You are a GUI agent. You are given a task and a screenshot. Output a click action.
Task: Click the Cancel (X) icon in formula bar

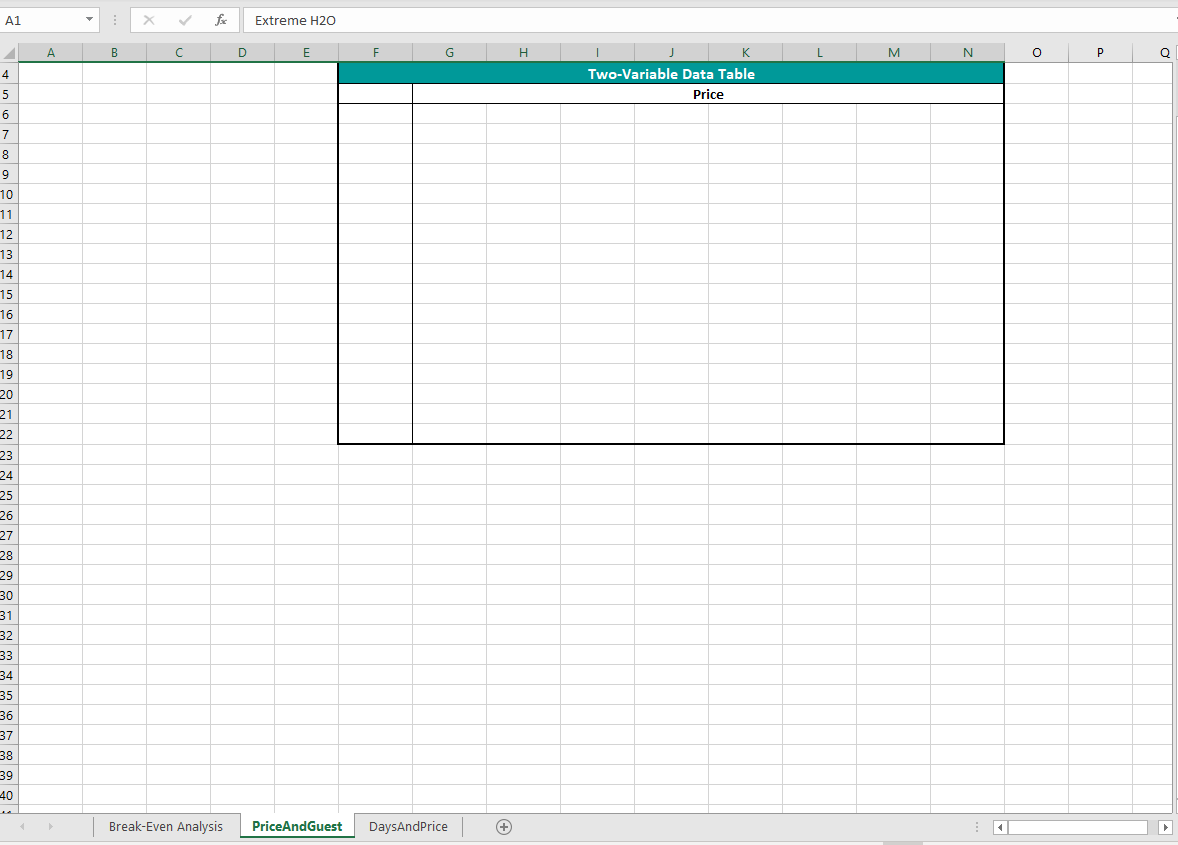pos(148,20)
